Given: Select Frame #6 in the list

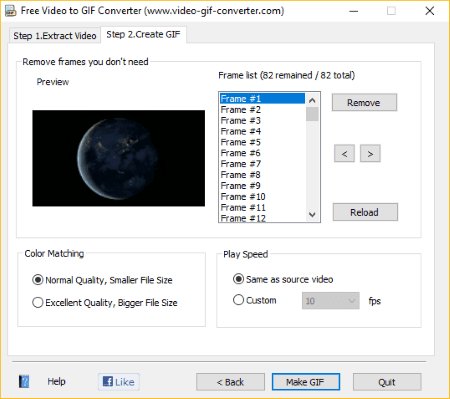Looking at the screenshot, I should pyautogui.click(x=262, y=153).
